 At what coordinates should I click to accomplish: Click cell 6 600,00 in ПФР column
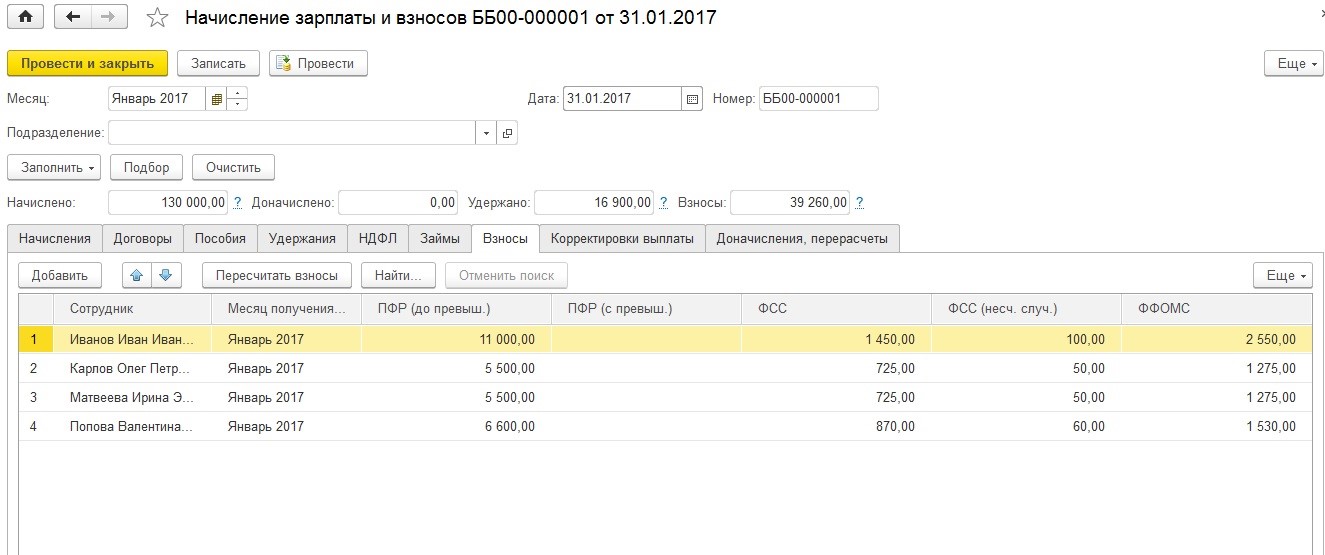[x=456, y=426]
